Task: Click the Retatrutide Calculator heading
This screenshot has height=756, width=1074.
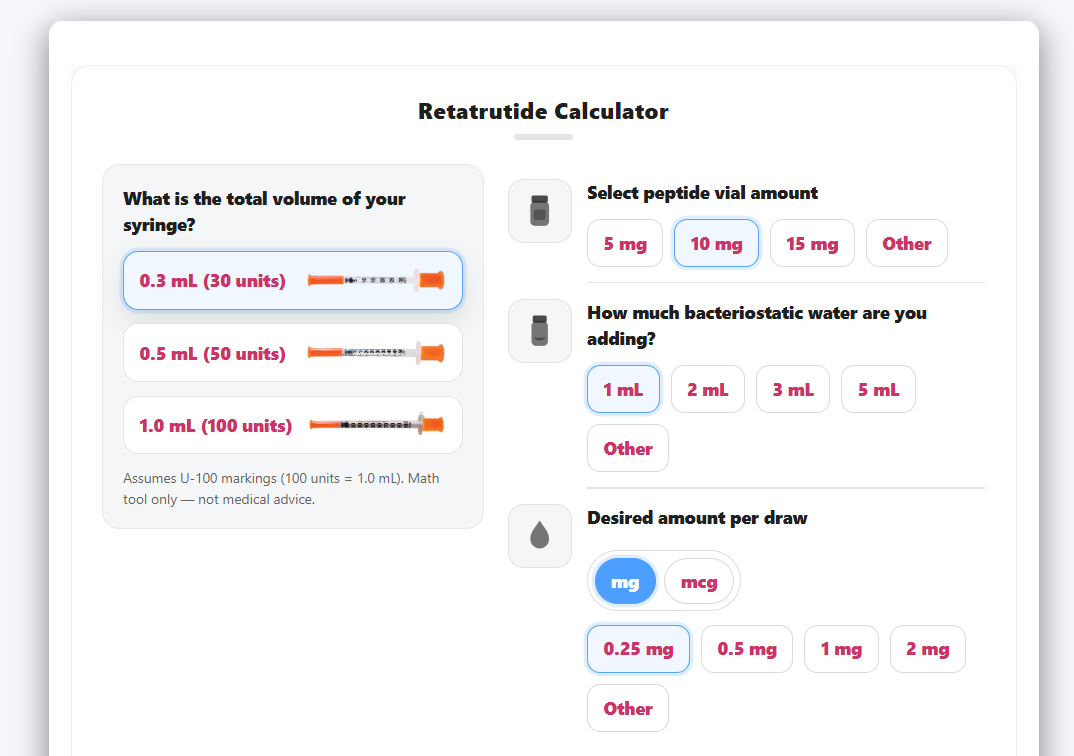Action: [543, 112]
